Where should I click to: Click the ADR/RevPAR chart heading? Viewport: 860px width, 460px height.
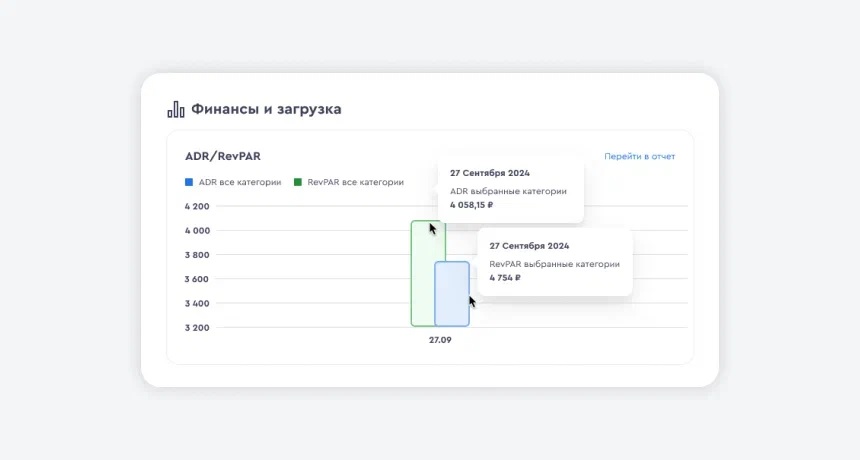223,157
